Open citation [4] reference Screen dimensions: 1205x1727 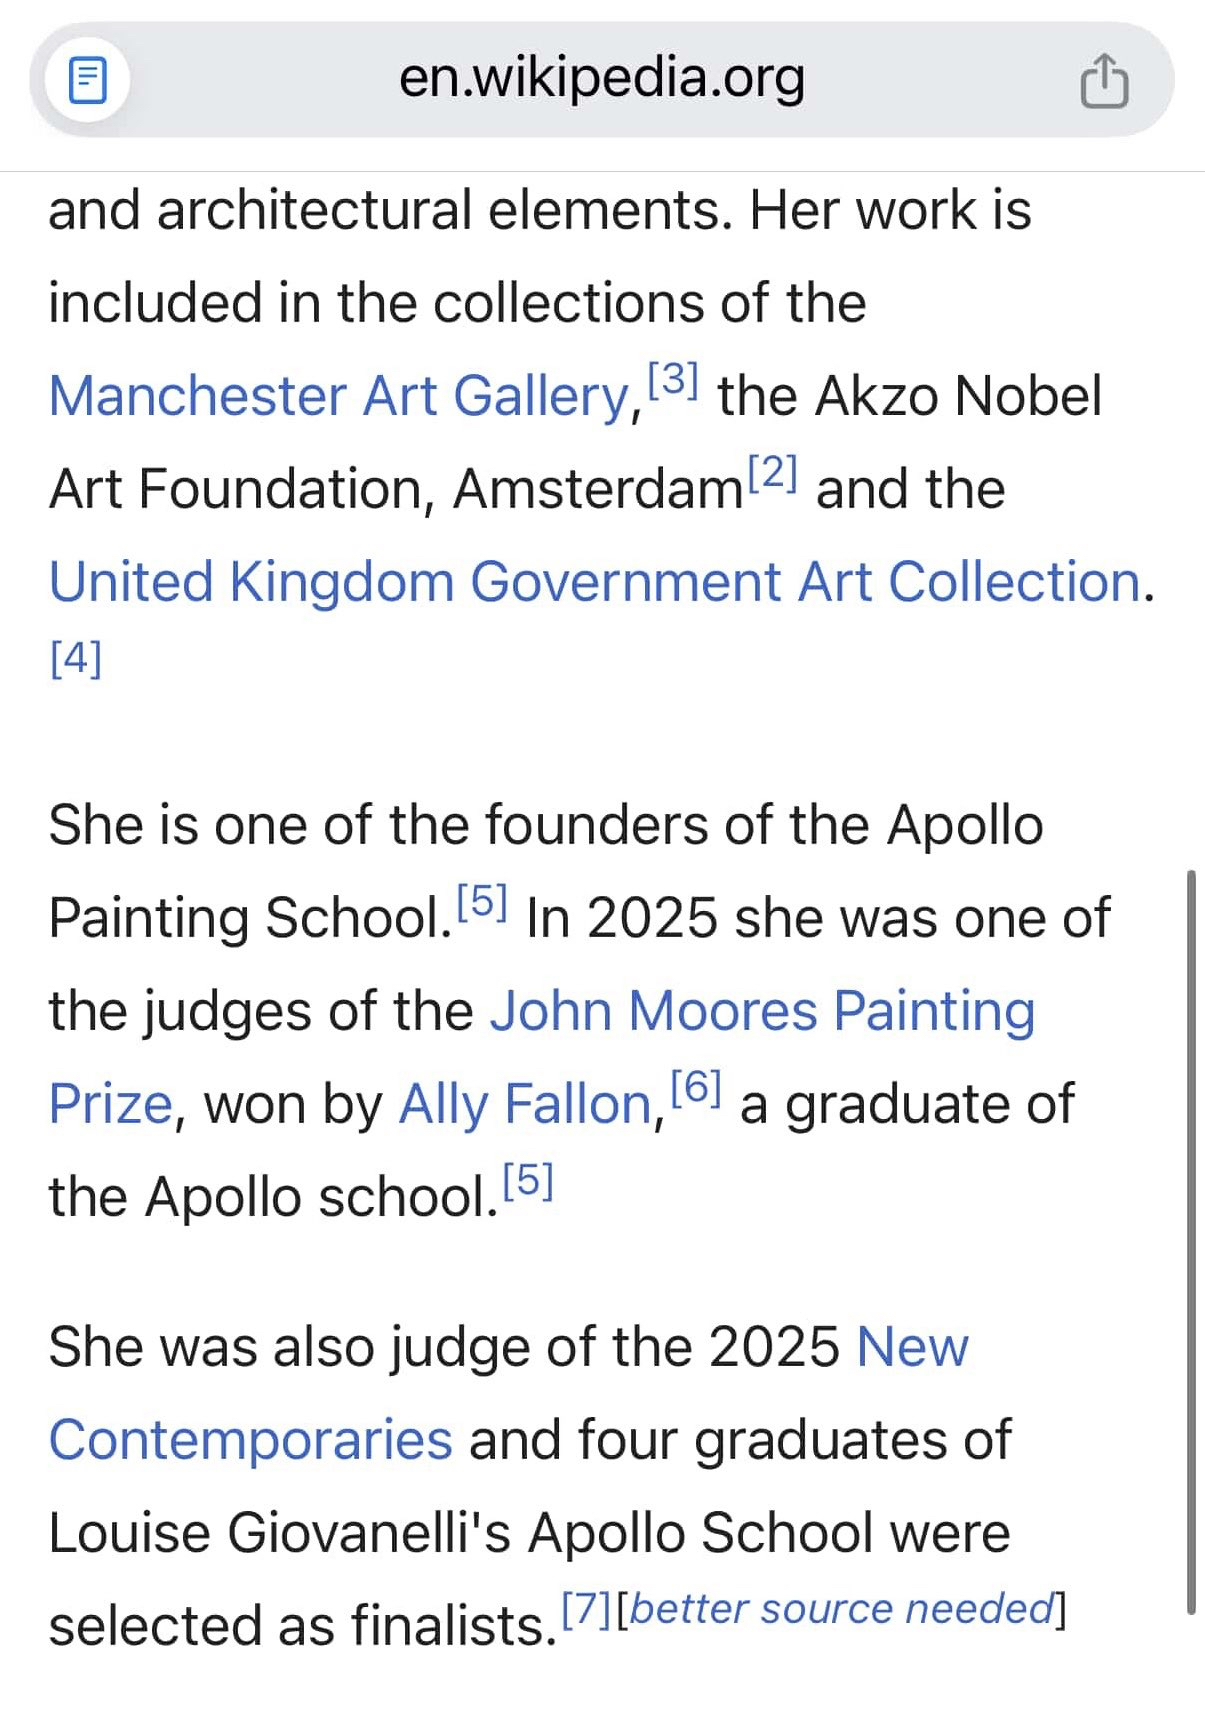[76, 658]
